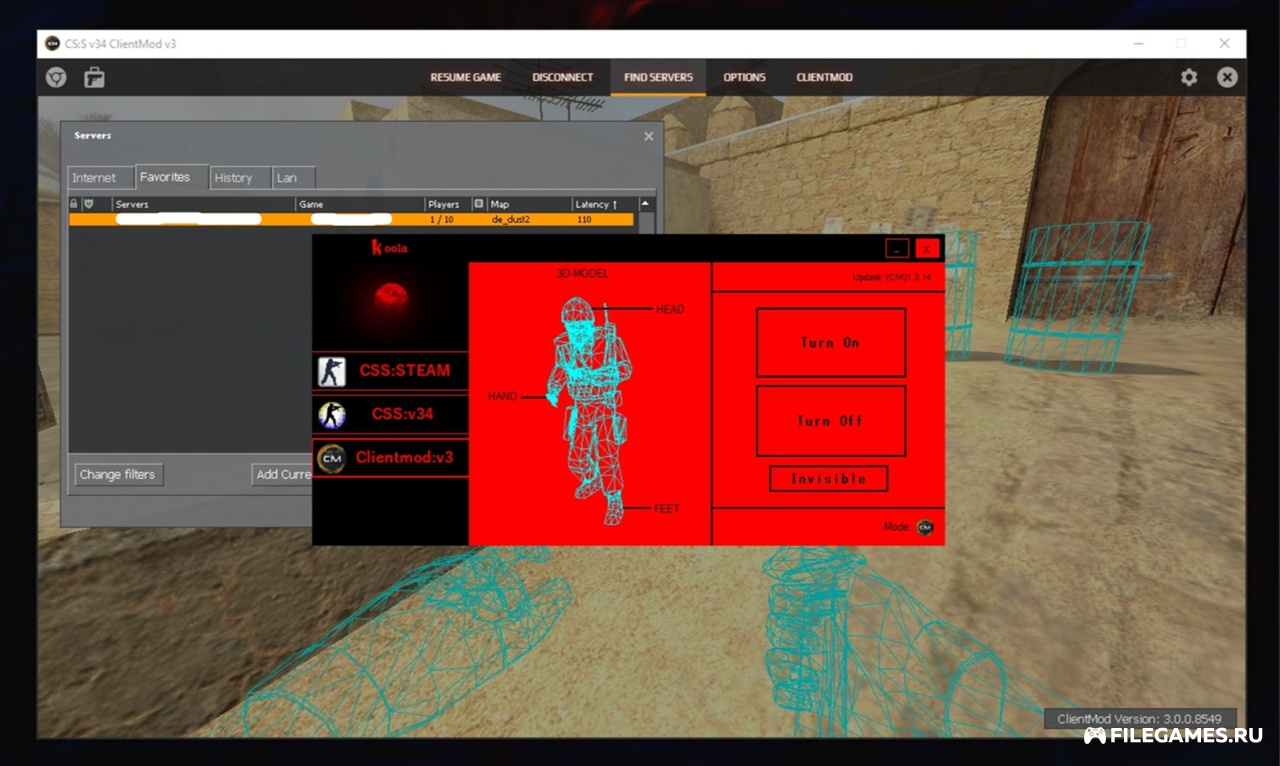
Task: Click the round X quit icon
Action: 1227,77
